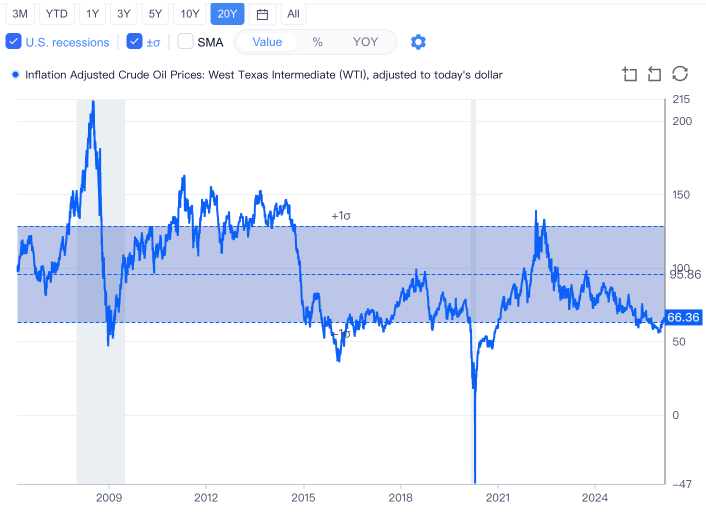Screen dimensions: 706x521
Task: Click the blue legend dot for WTI series
Action: pyautogui.click(x=15, y=75)
